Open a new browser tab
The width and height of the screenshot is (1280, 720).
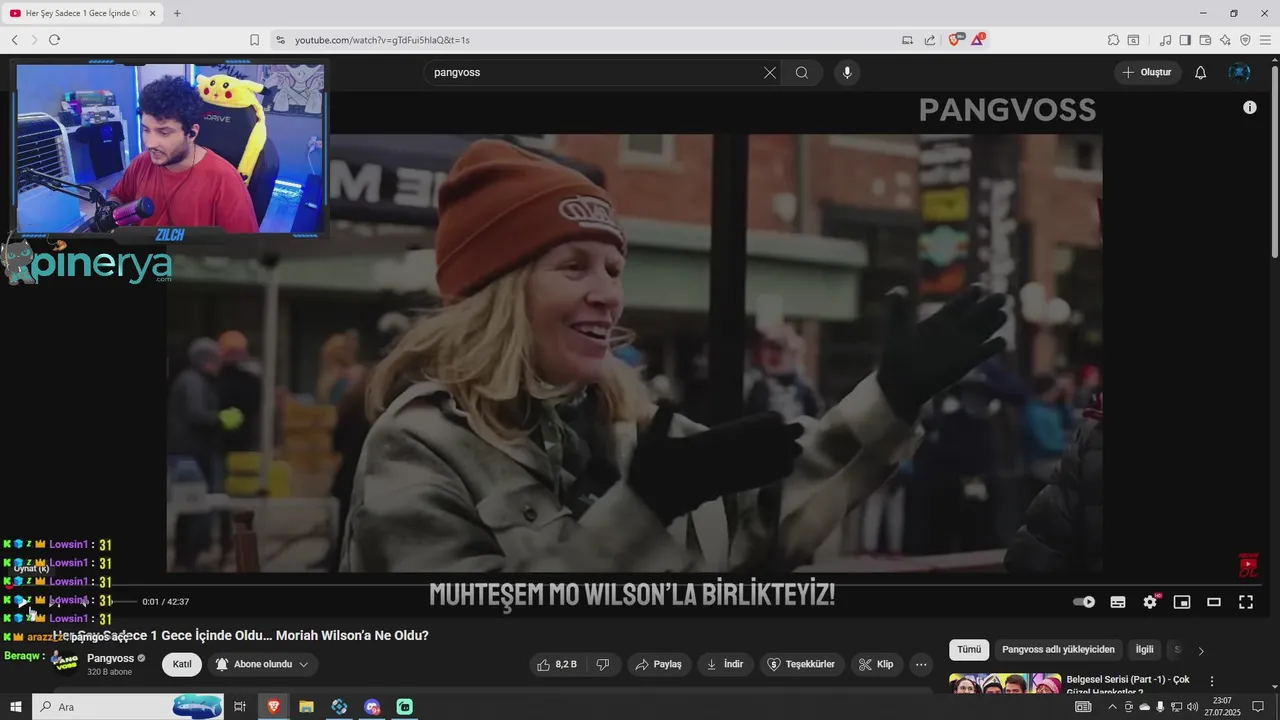(x=177, y=13)
